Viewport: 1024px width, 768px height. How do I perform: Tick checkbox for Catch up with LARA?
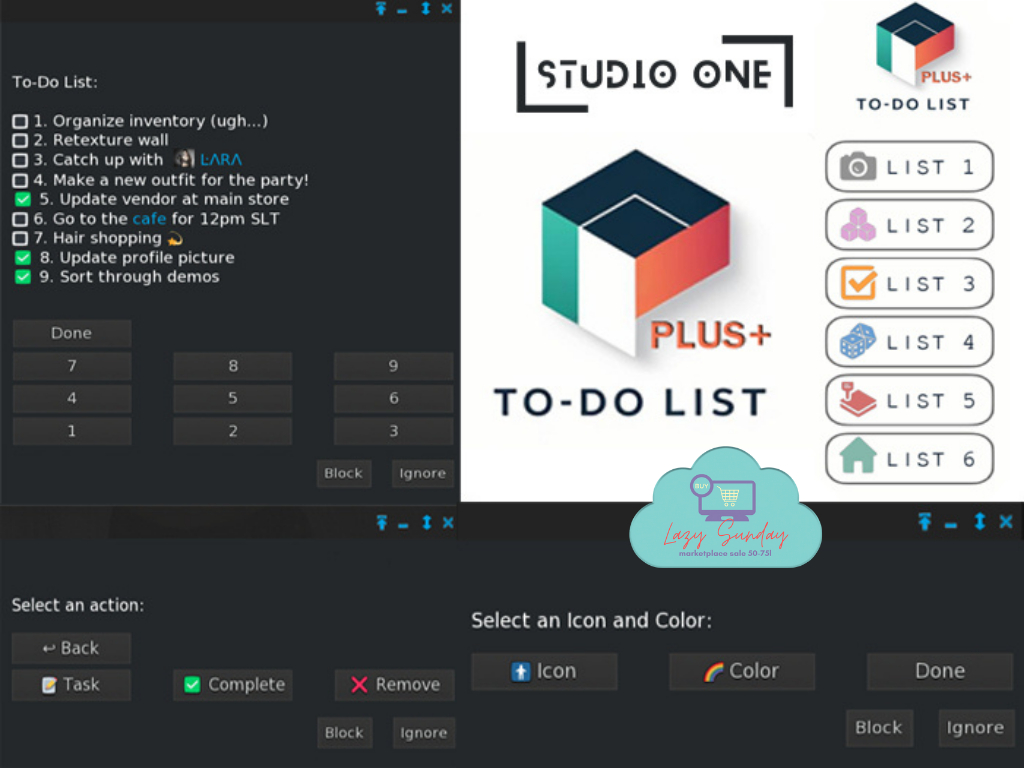[x=20, y=160]
